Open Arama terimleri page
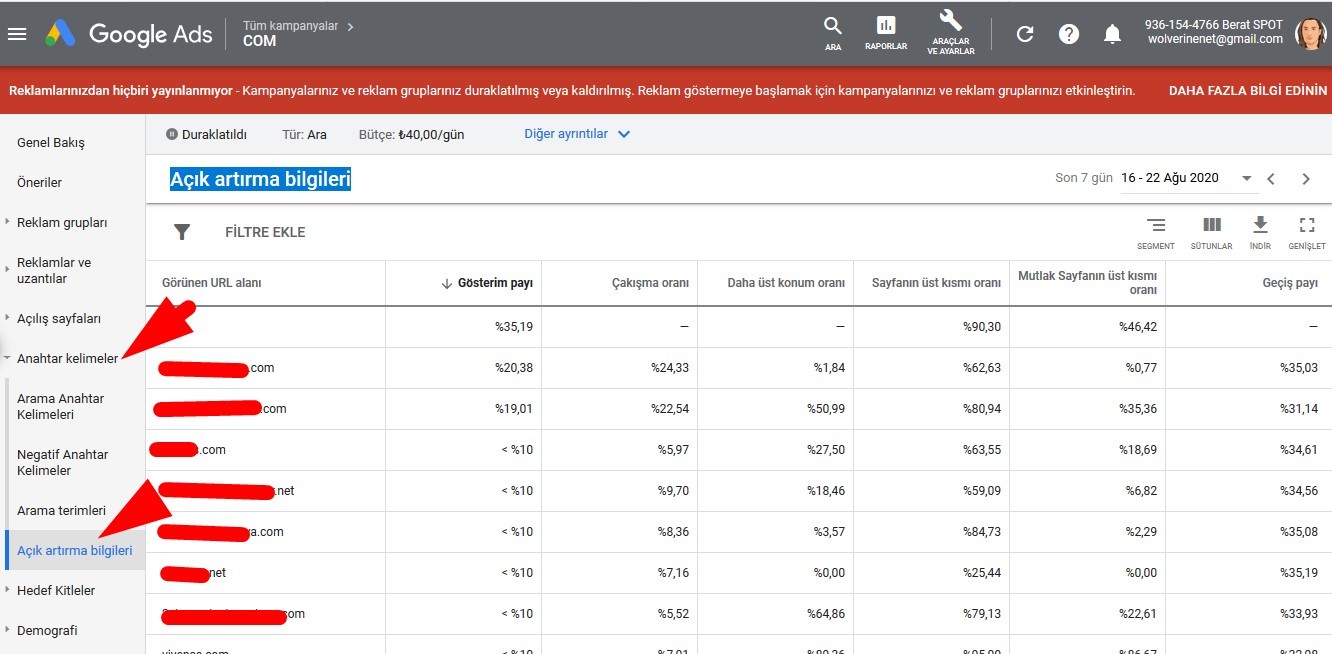Image resolution: width=1332 pixels, height=654 pixels. pyautogui.click(x=61, y=510)
